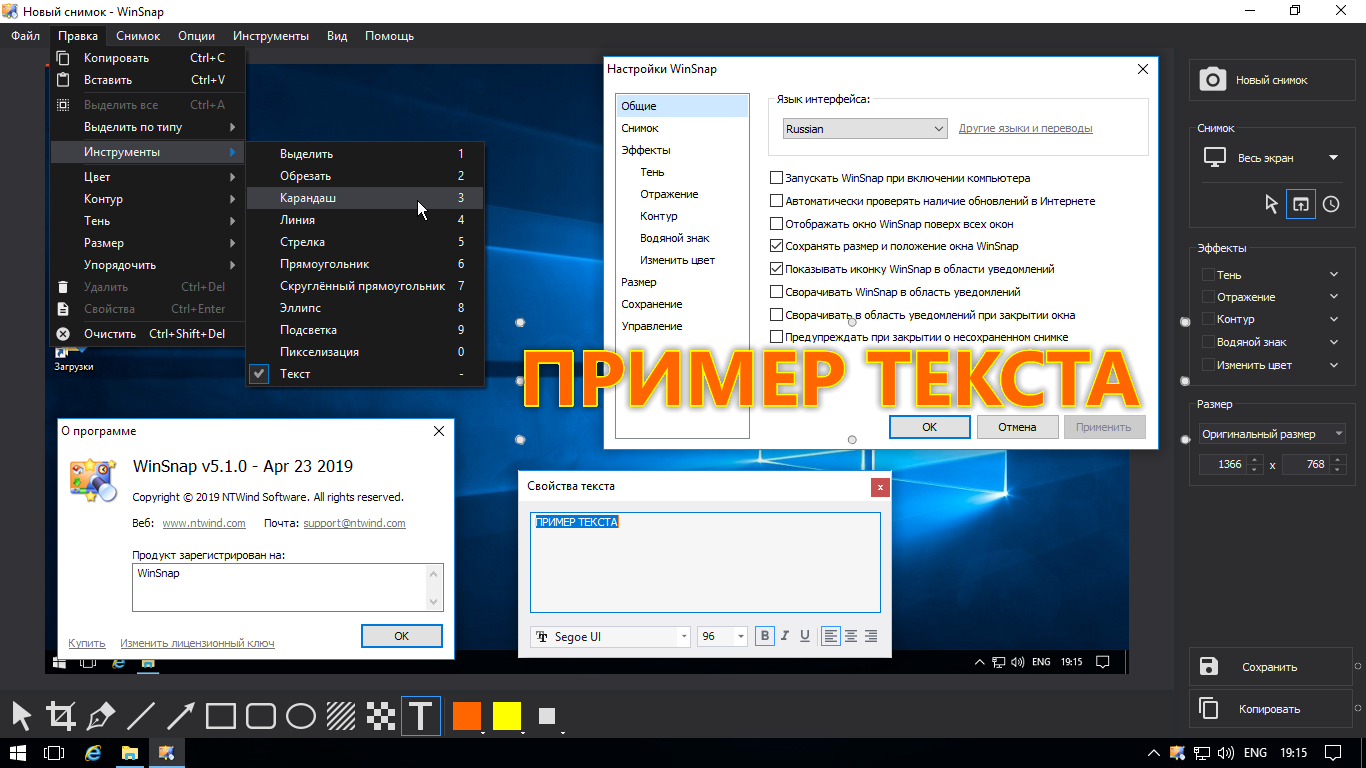Toggle Underline in text properties dialog
The width and height of the screenshot is (1366, 768).
[805, 636]
